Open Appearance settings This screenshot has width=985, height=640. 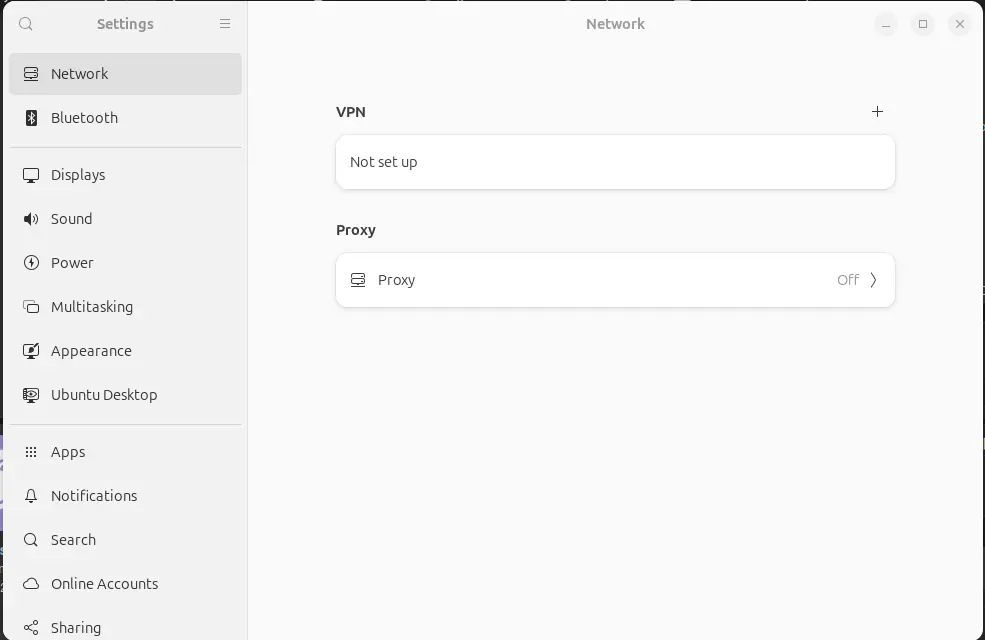pyautogui.click(x=126, y=351)
